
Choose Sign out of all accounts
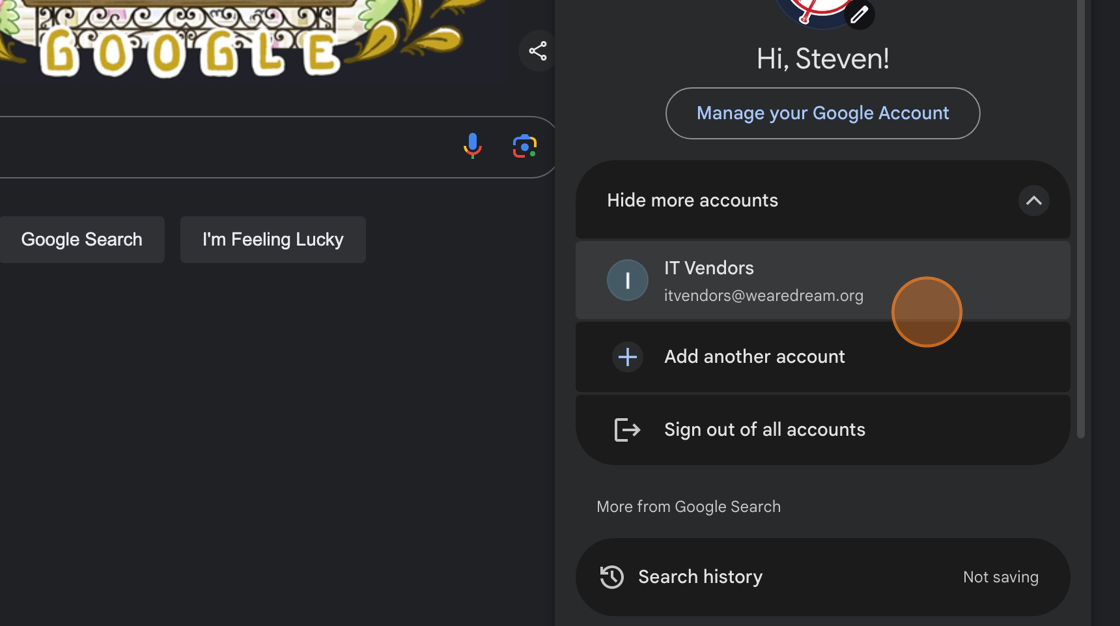(x=823, y=429)
